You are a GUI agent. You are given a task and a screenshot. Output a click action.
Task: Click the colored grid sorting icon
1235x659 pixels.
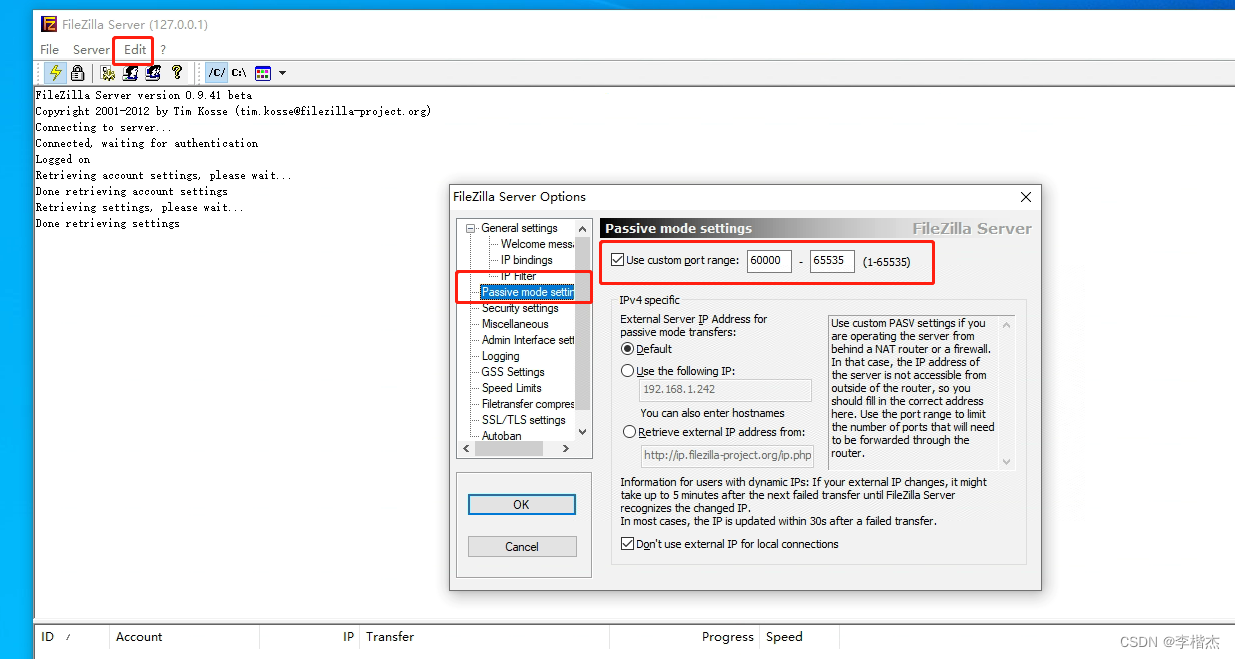[x=263, y=73]
